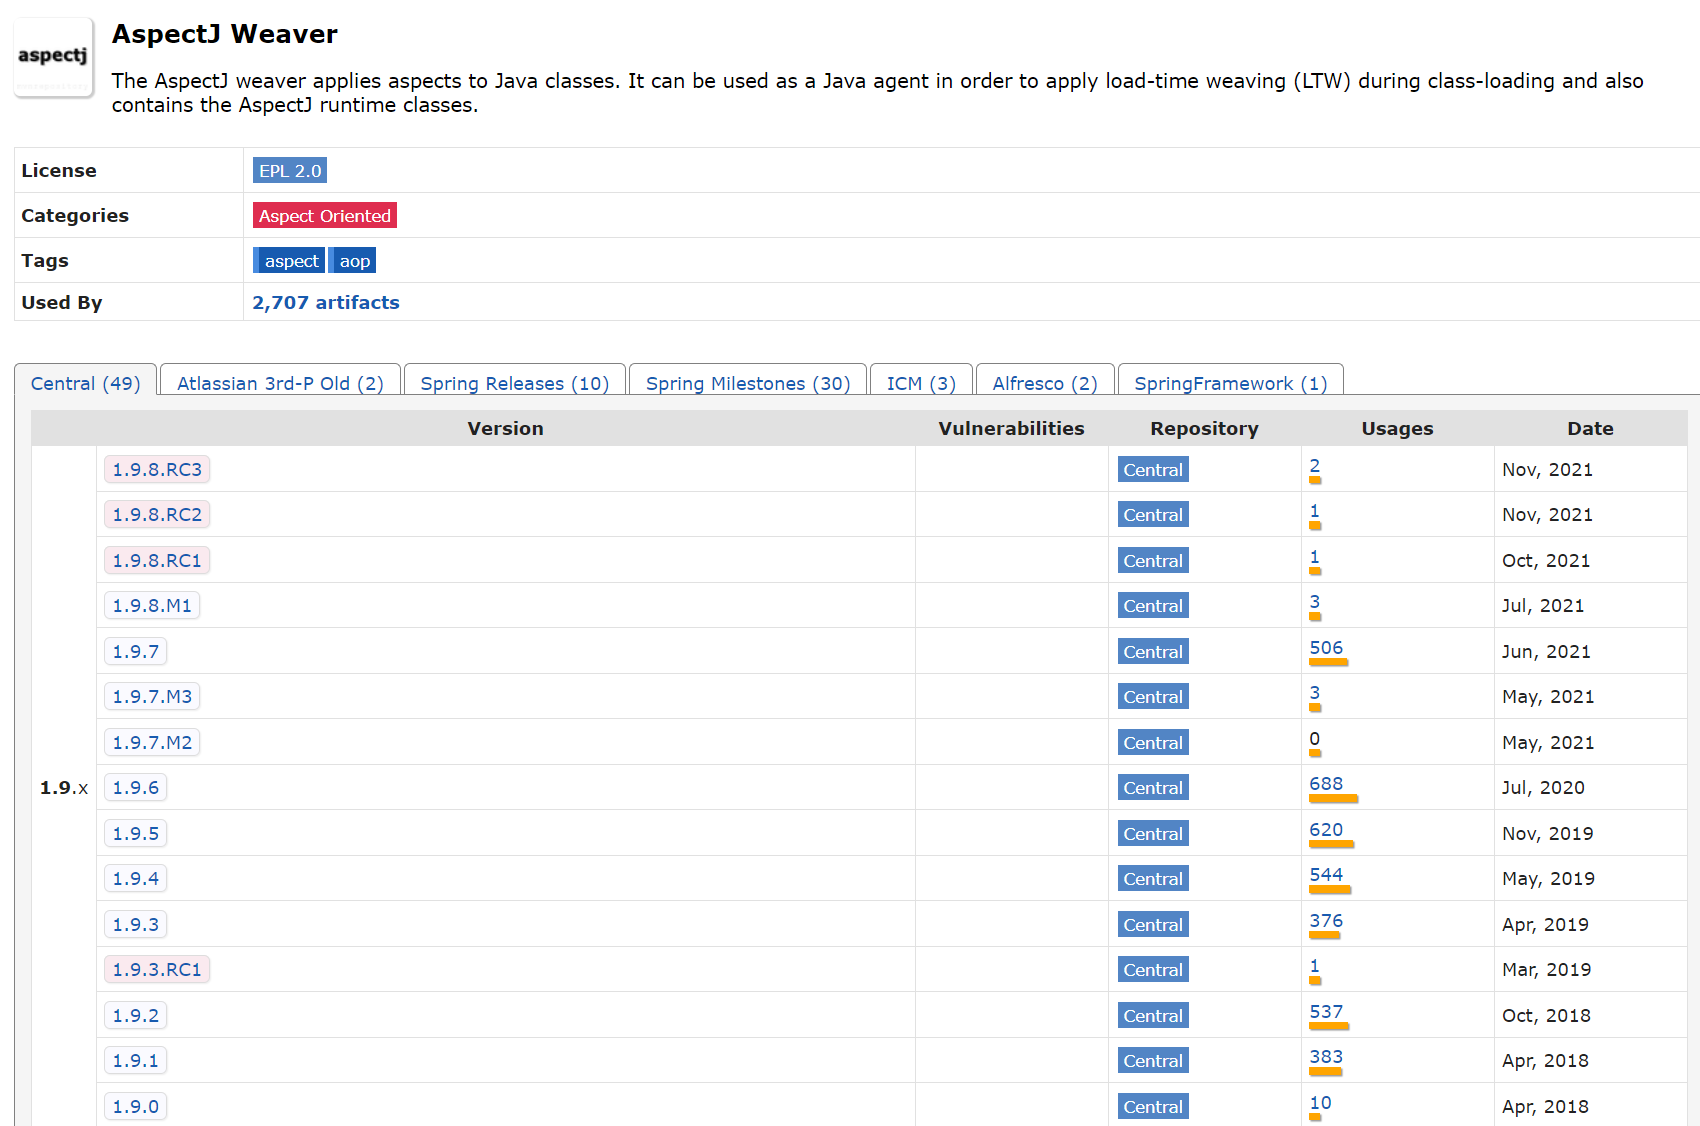Click Central badge in 1.9.8.RC3 row
The width and height of the screenshot is (1700, 1126).
[1153, 470]
